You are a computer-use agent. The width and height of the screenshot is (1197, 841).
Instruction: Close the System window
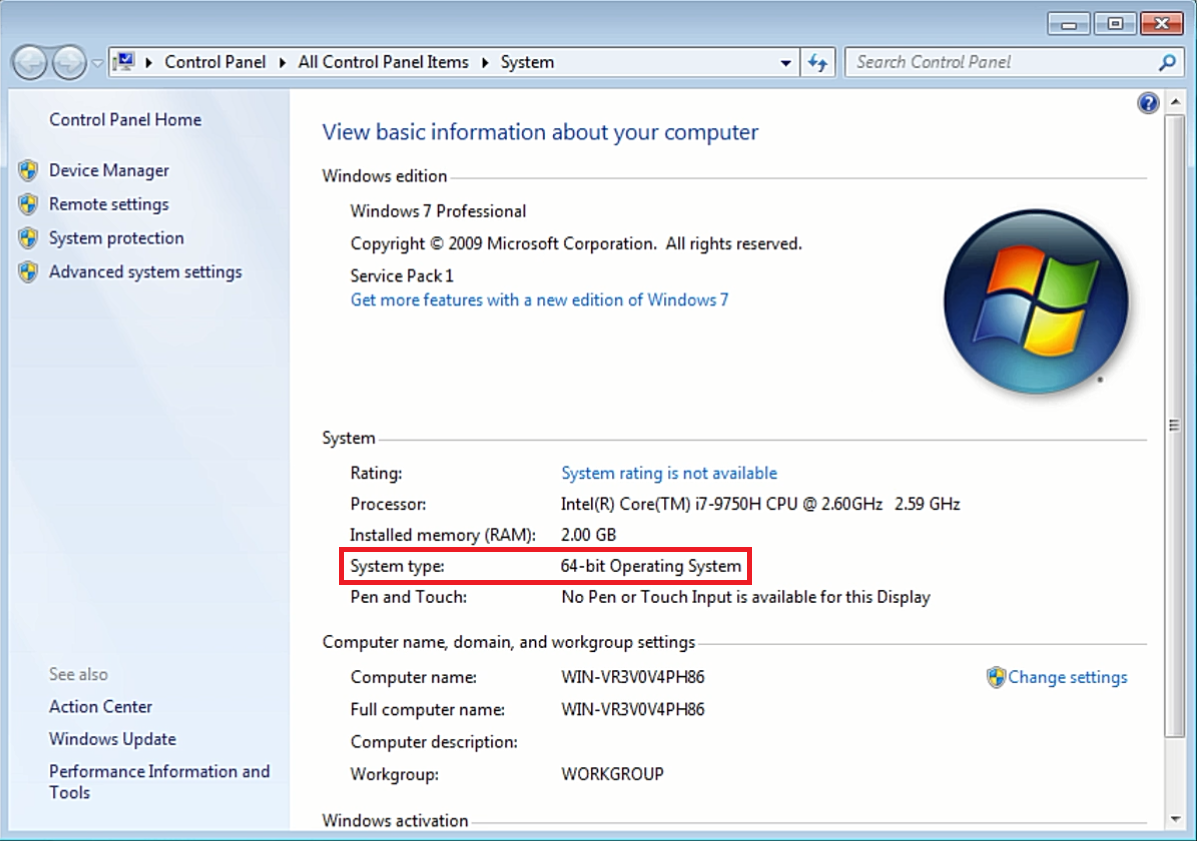1162,24
